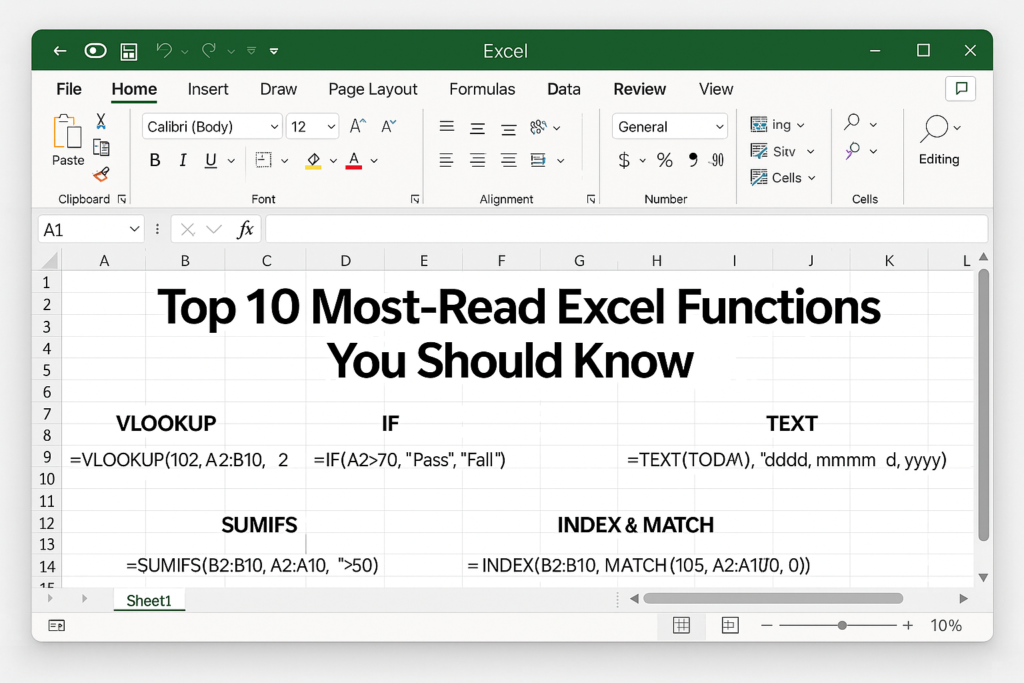Open the Font Color dropdown arrow

coord(374,161)
